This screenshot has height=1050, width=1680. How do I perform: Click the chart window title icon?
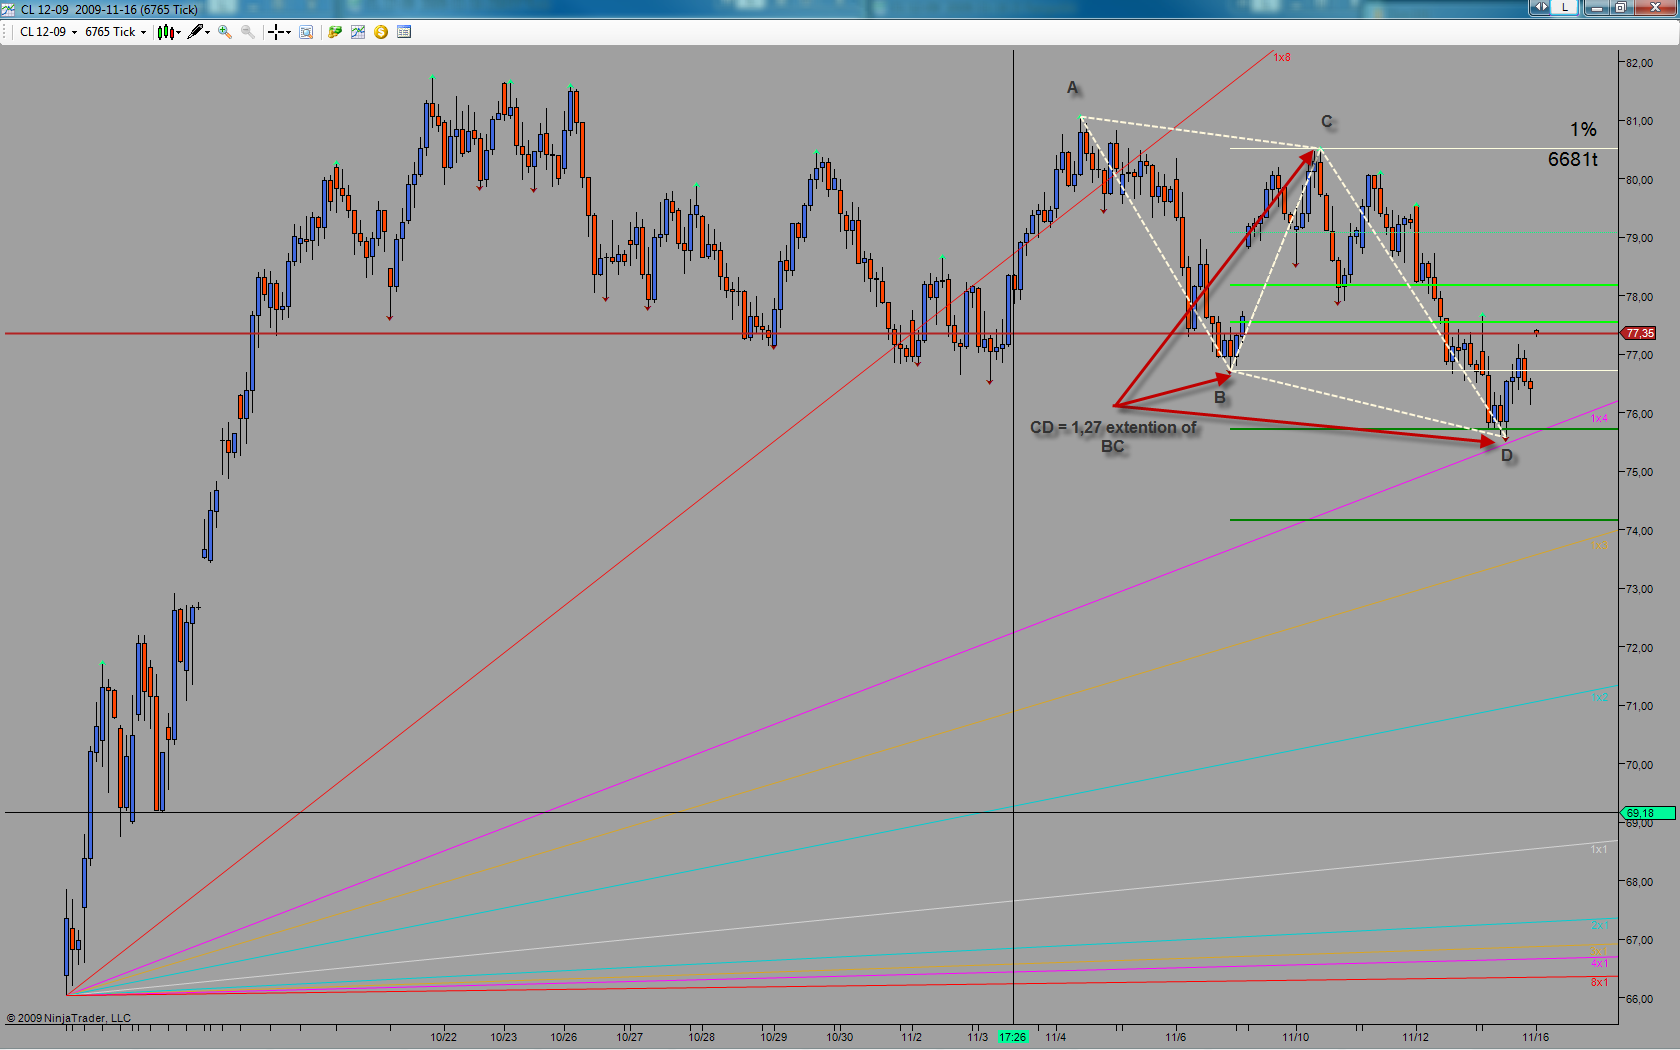(8, 9)
